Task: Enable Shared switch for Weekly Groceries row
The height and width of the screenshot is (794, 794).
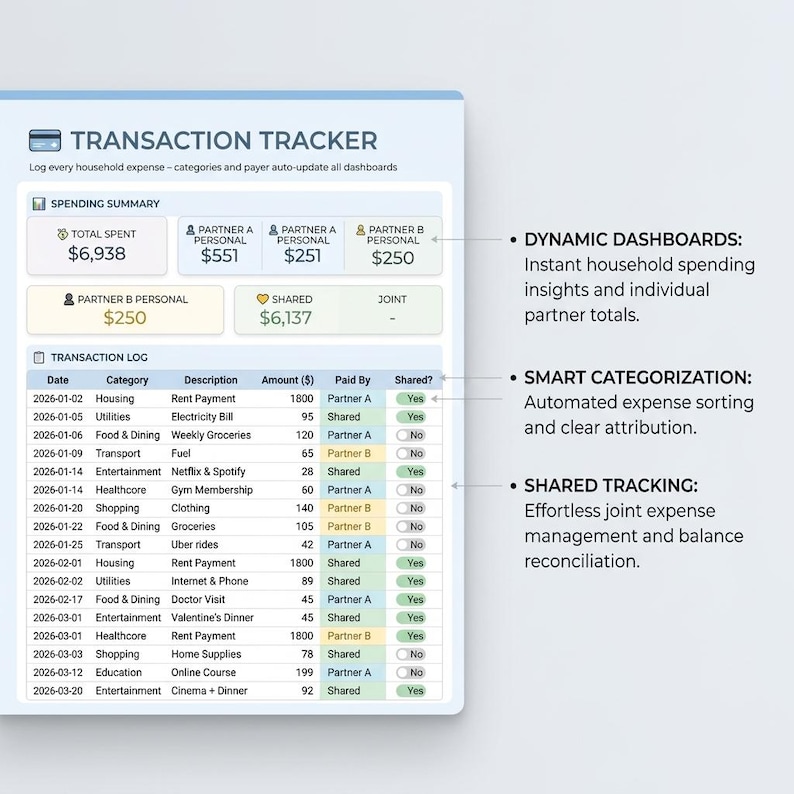Action: click(411, 435)
